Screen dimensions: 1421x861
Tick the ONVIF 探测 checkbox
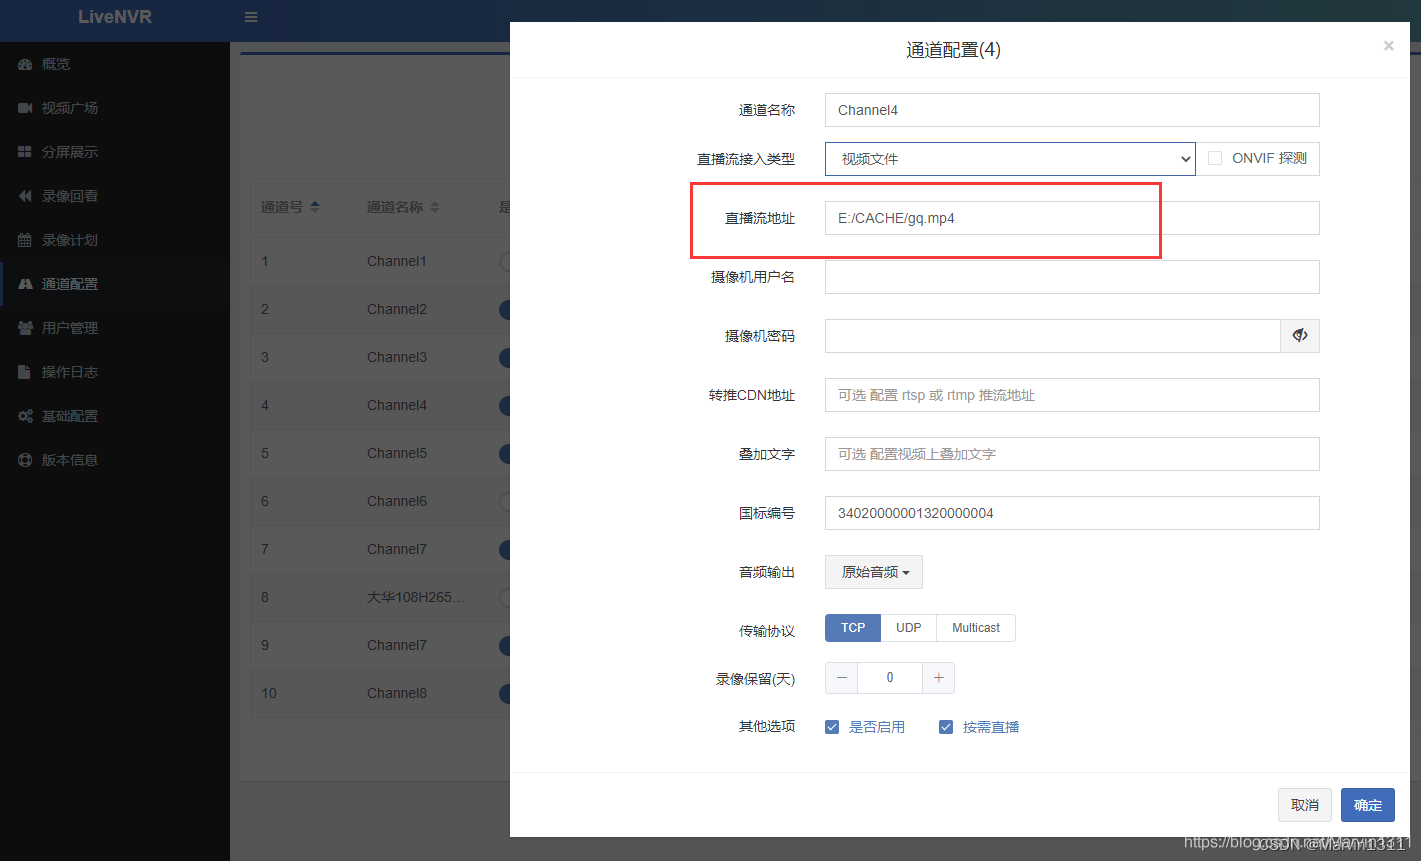pyautogui.click(x=1215, y=158)
